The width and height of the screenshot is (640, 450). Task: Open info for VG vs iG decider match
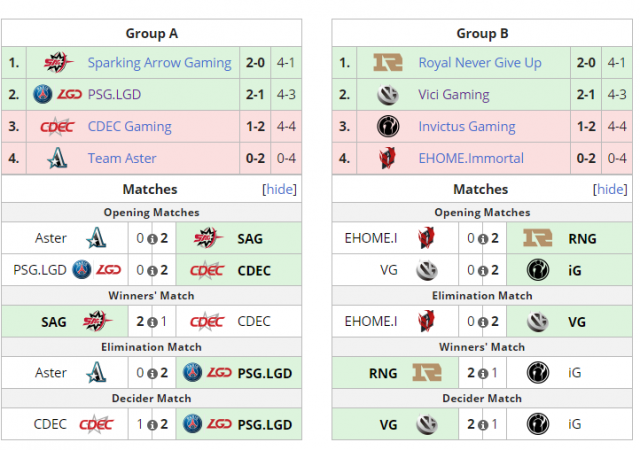[x=484, y=424]
